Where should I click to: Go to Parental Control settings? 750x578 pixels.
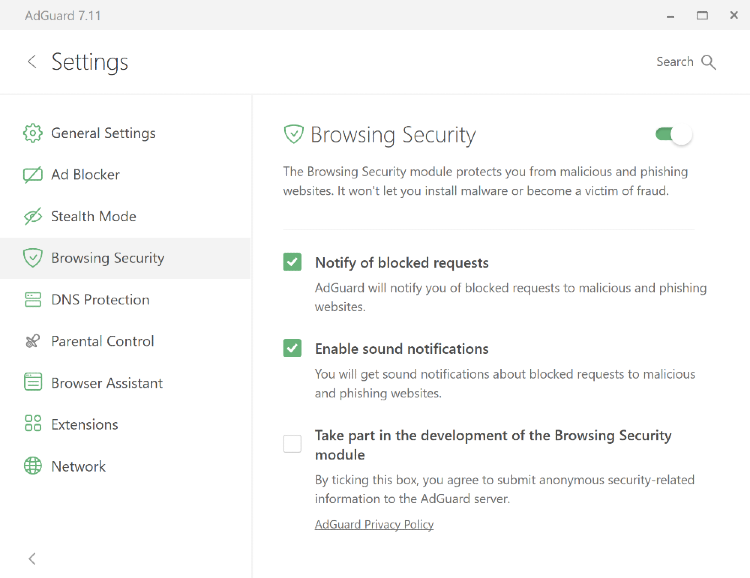[x=125, y=341]
